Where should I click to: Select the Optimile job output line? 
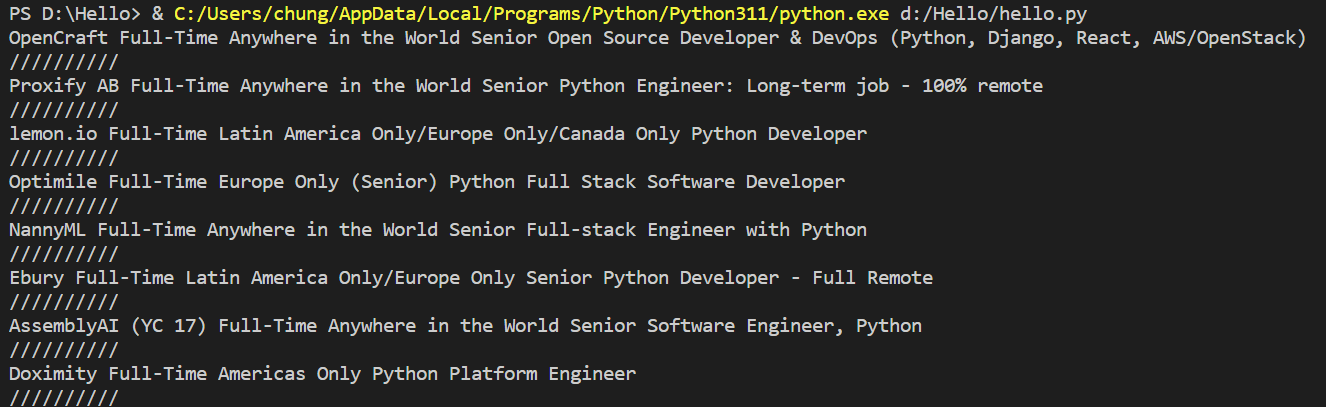tap(427, 182)
